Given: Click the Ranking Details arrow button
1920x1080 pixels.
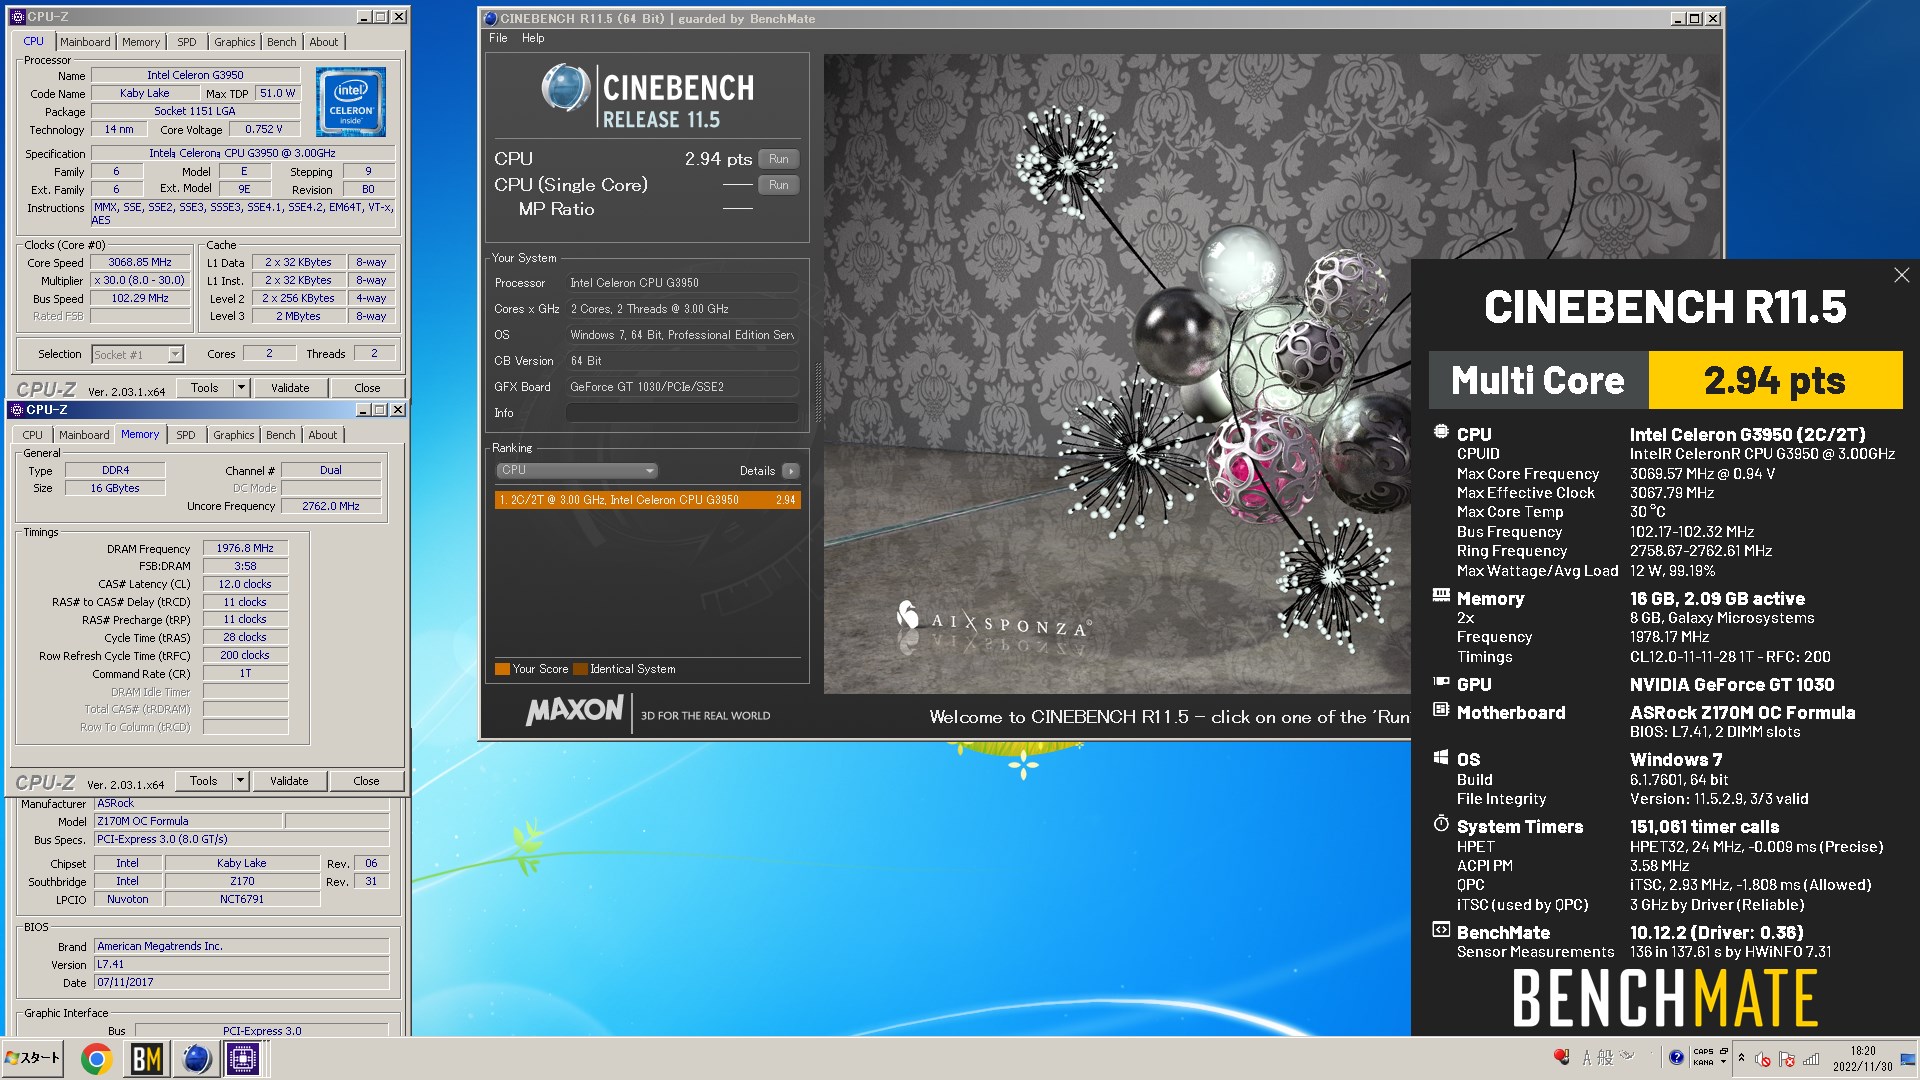Looking at the screenshot, I should click(790, 471).
